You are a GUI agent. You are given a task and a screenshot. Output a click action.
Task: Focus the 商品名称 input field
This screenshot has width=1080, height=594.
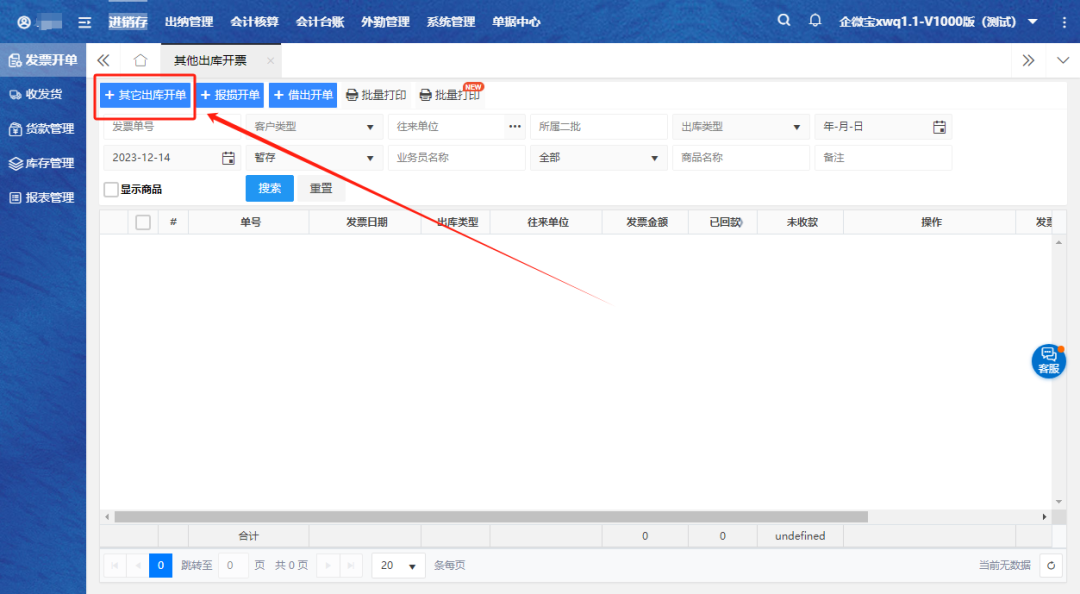coord(740,158)
